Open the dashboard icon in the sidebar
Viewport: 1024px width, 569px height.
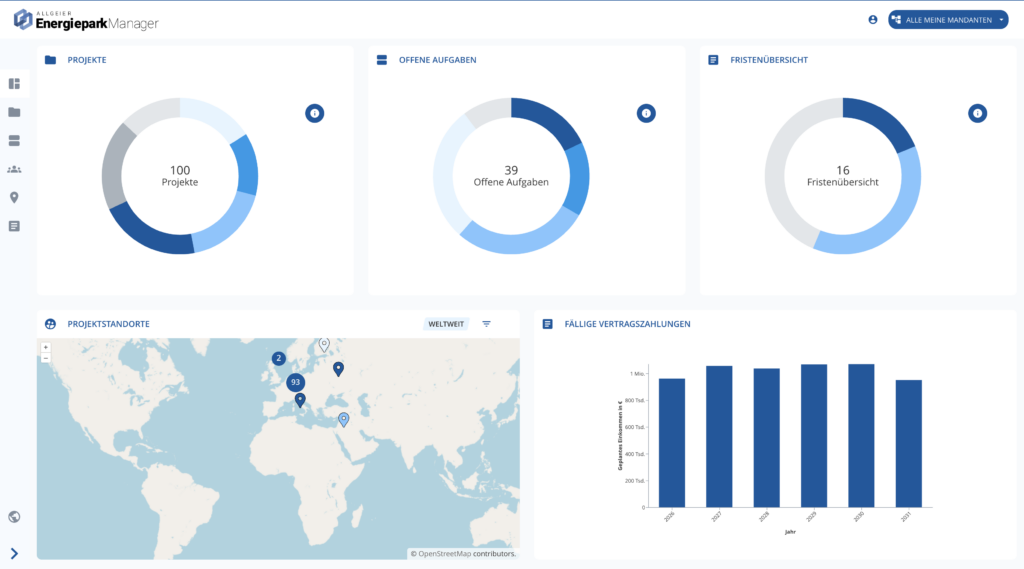click(14, 83)
